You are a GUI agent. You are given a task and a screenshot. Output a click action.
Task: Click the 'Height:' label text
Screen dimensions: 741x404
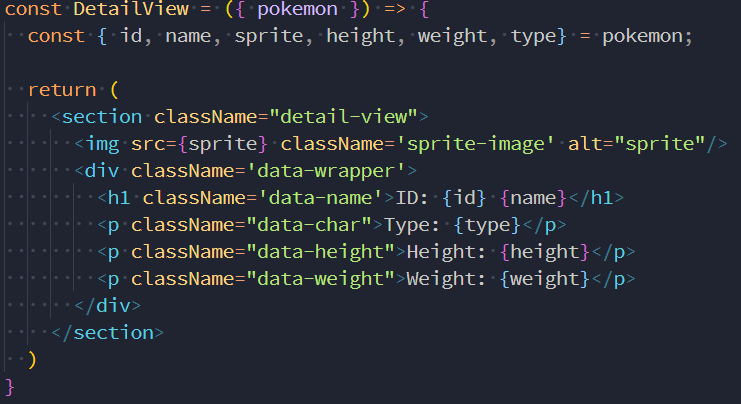click(446, 252)
